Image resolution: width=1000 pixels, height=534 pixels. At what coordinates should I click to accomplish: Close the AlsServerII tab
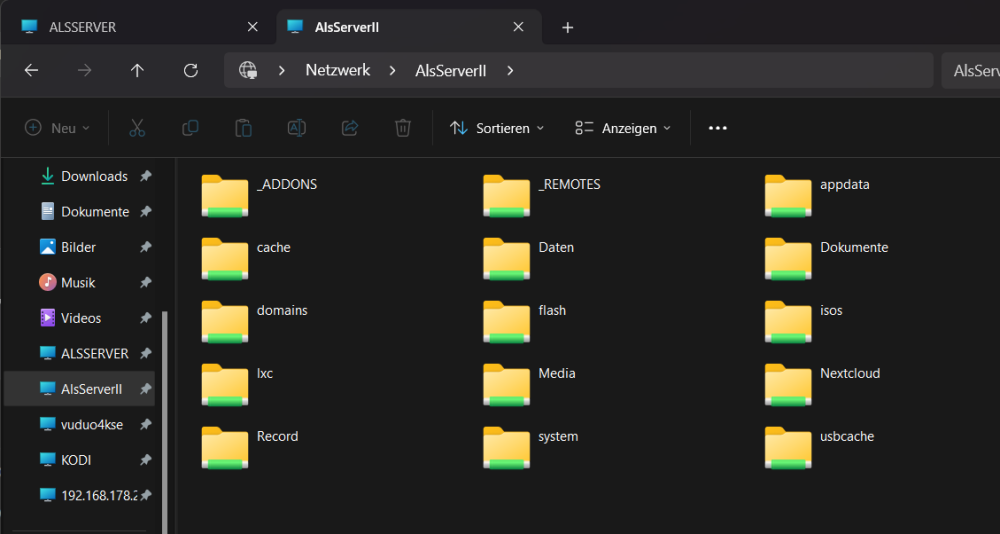click(518, 27)
